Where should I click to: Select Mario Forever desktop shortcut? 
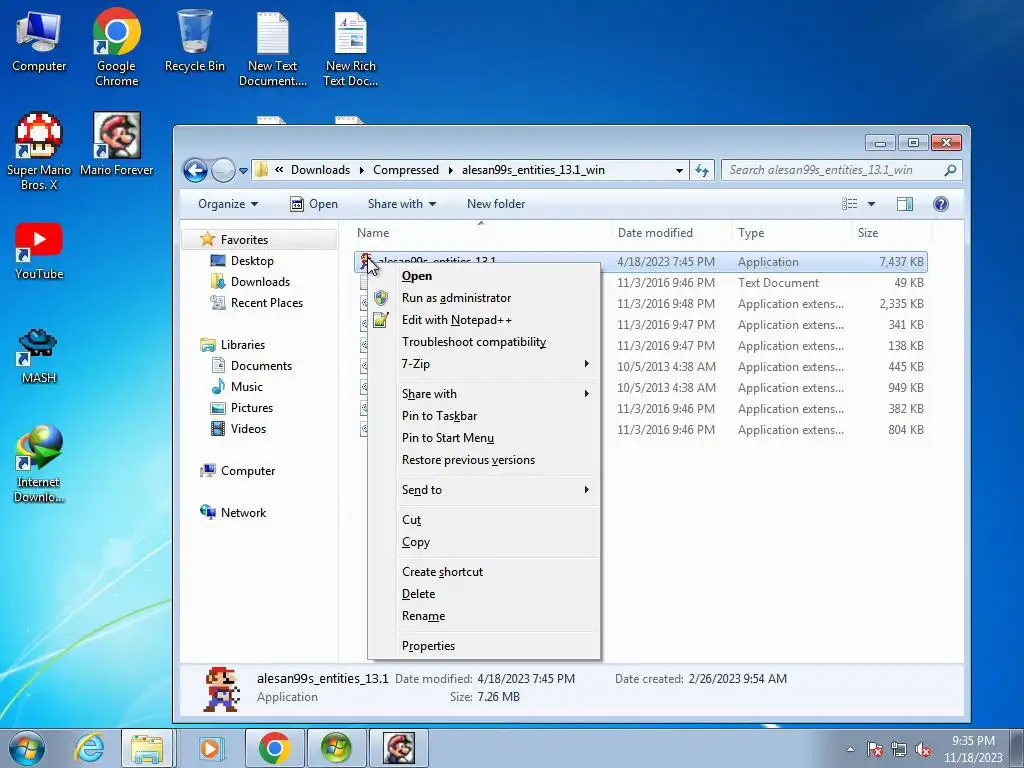117,144
